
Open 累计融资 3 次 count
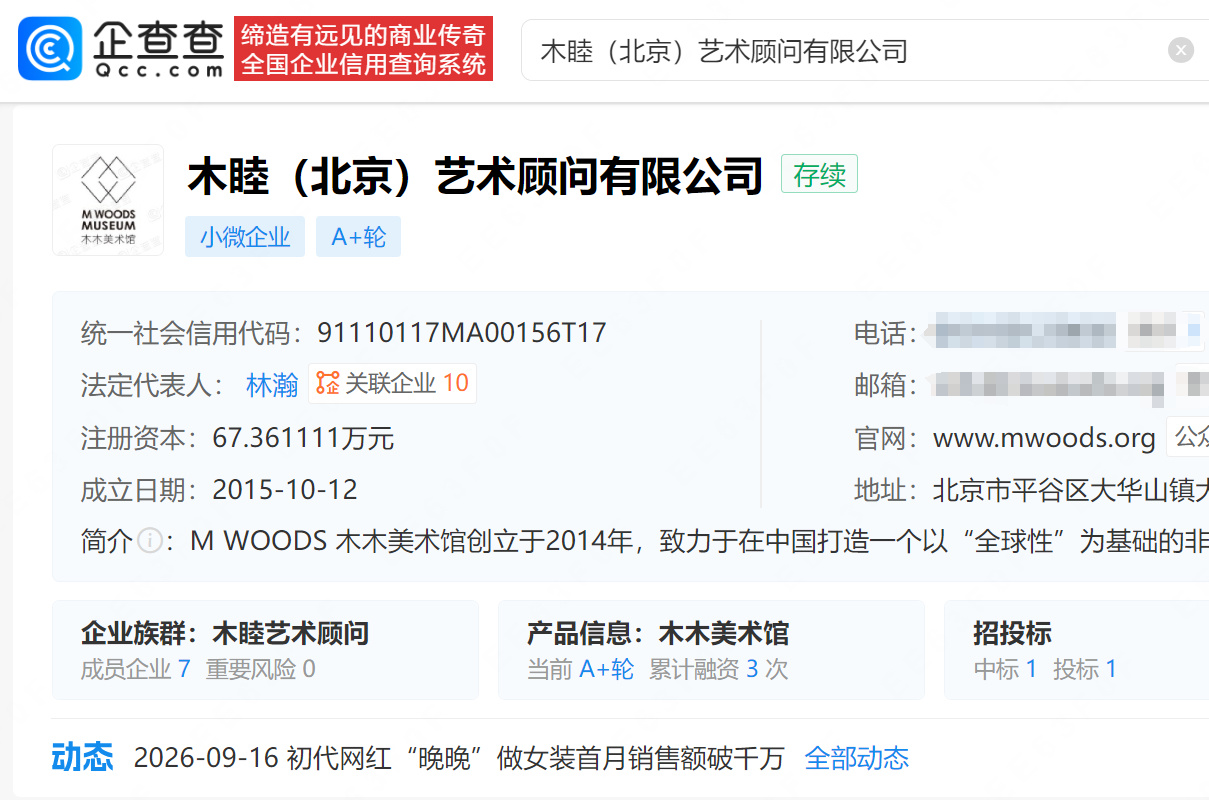click(719, 669)
